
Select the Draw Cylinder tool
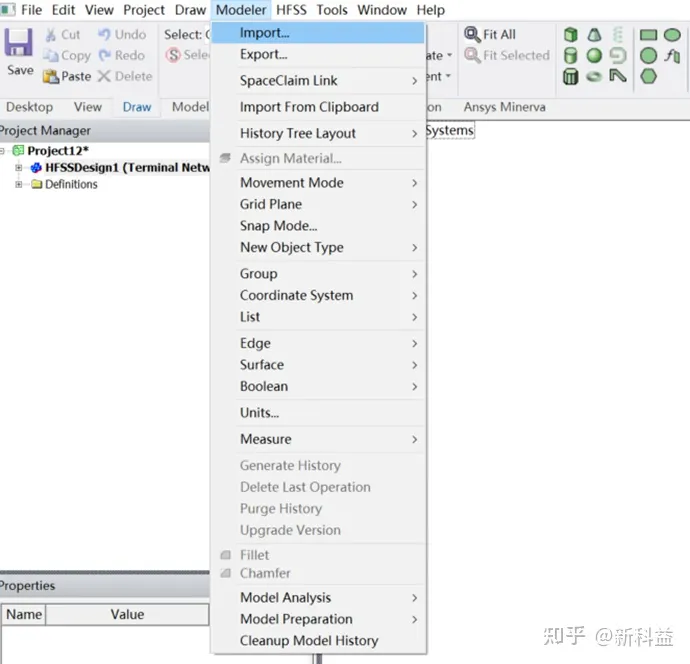tap(571, 55)
